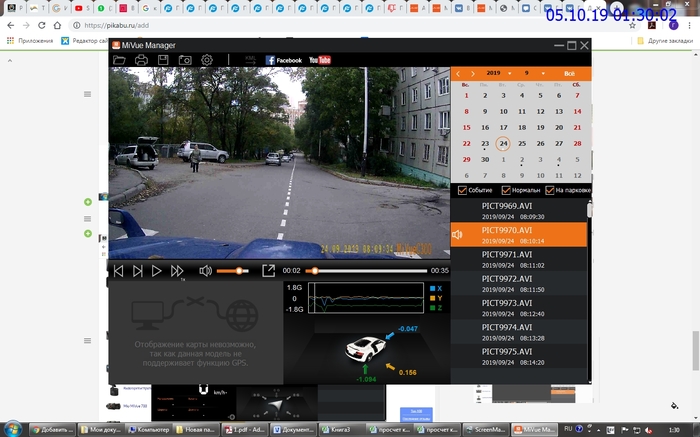Open the MiVue Manager taskbar item
Viewport: 700px width, 437px height.
(534, 428)
